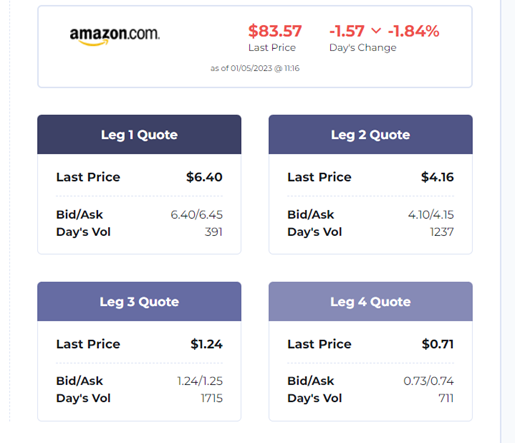The image size is (515, 443).
Task: Select Leg 1 bid/ask 6.40/6.45
Action: point(197,215)
